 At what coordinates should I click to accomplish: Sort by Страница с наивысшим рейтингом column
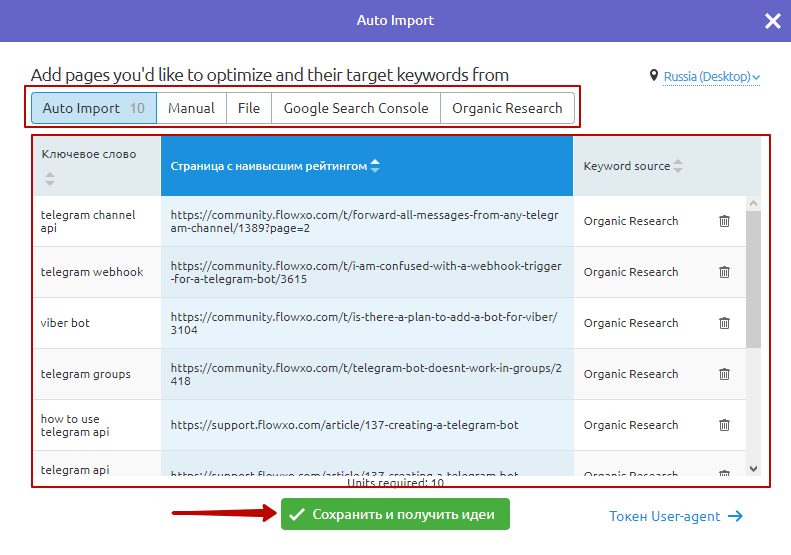coord(375,166)
